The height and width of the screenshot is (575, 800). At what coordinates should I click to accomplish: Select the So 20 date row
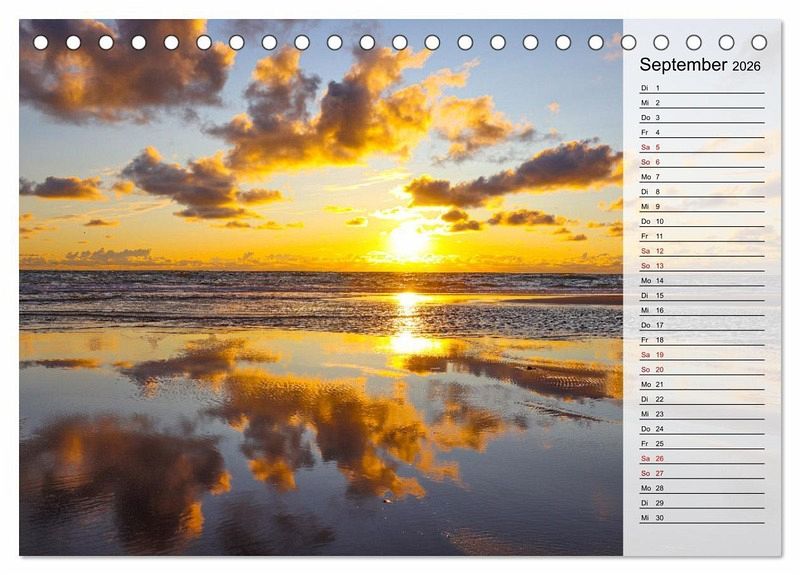(701, 369)
